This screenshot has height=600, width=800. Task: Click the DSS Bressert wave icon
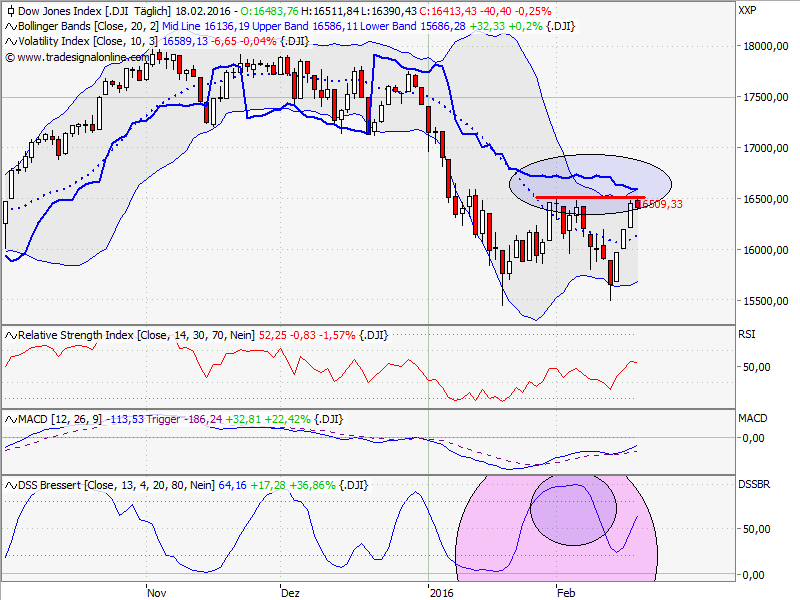[9, 485]
